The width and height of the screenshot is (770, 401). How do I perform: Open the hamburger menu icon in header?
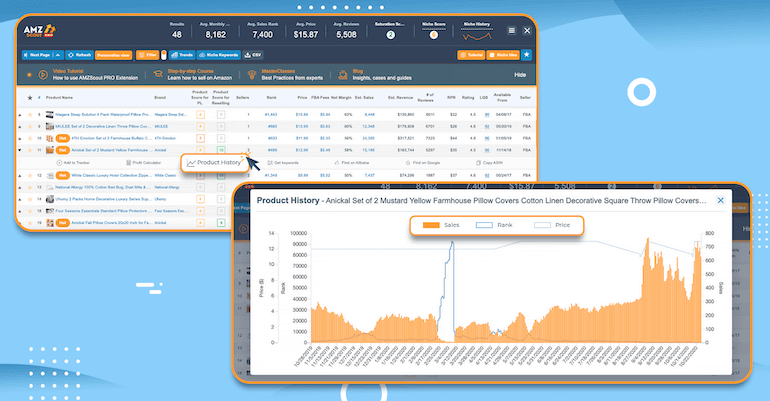point(511,30)
